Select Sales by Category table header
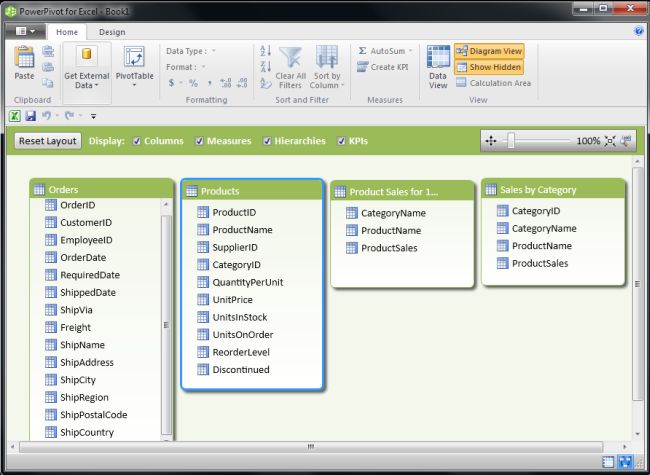This screenshot has width=650, height=475. tap(553, 189)
